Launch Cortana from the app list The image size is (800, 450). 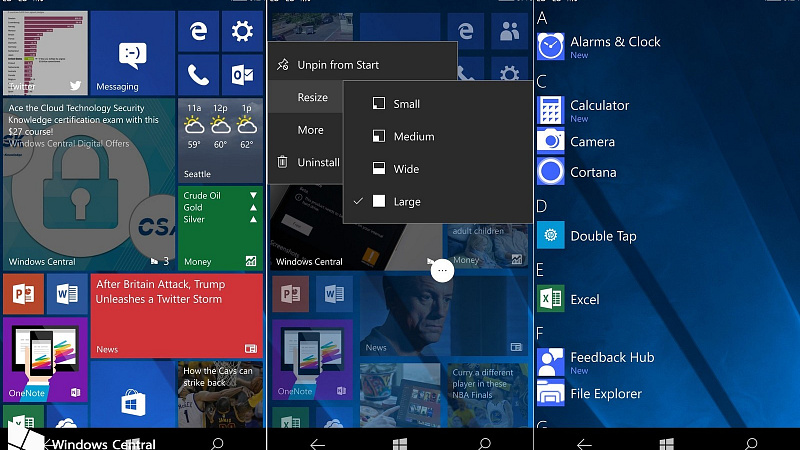point(577,172)
